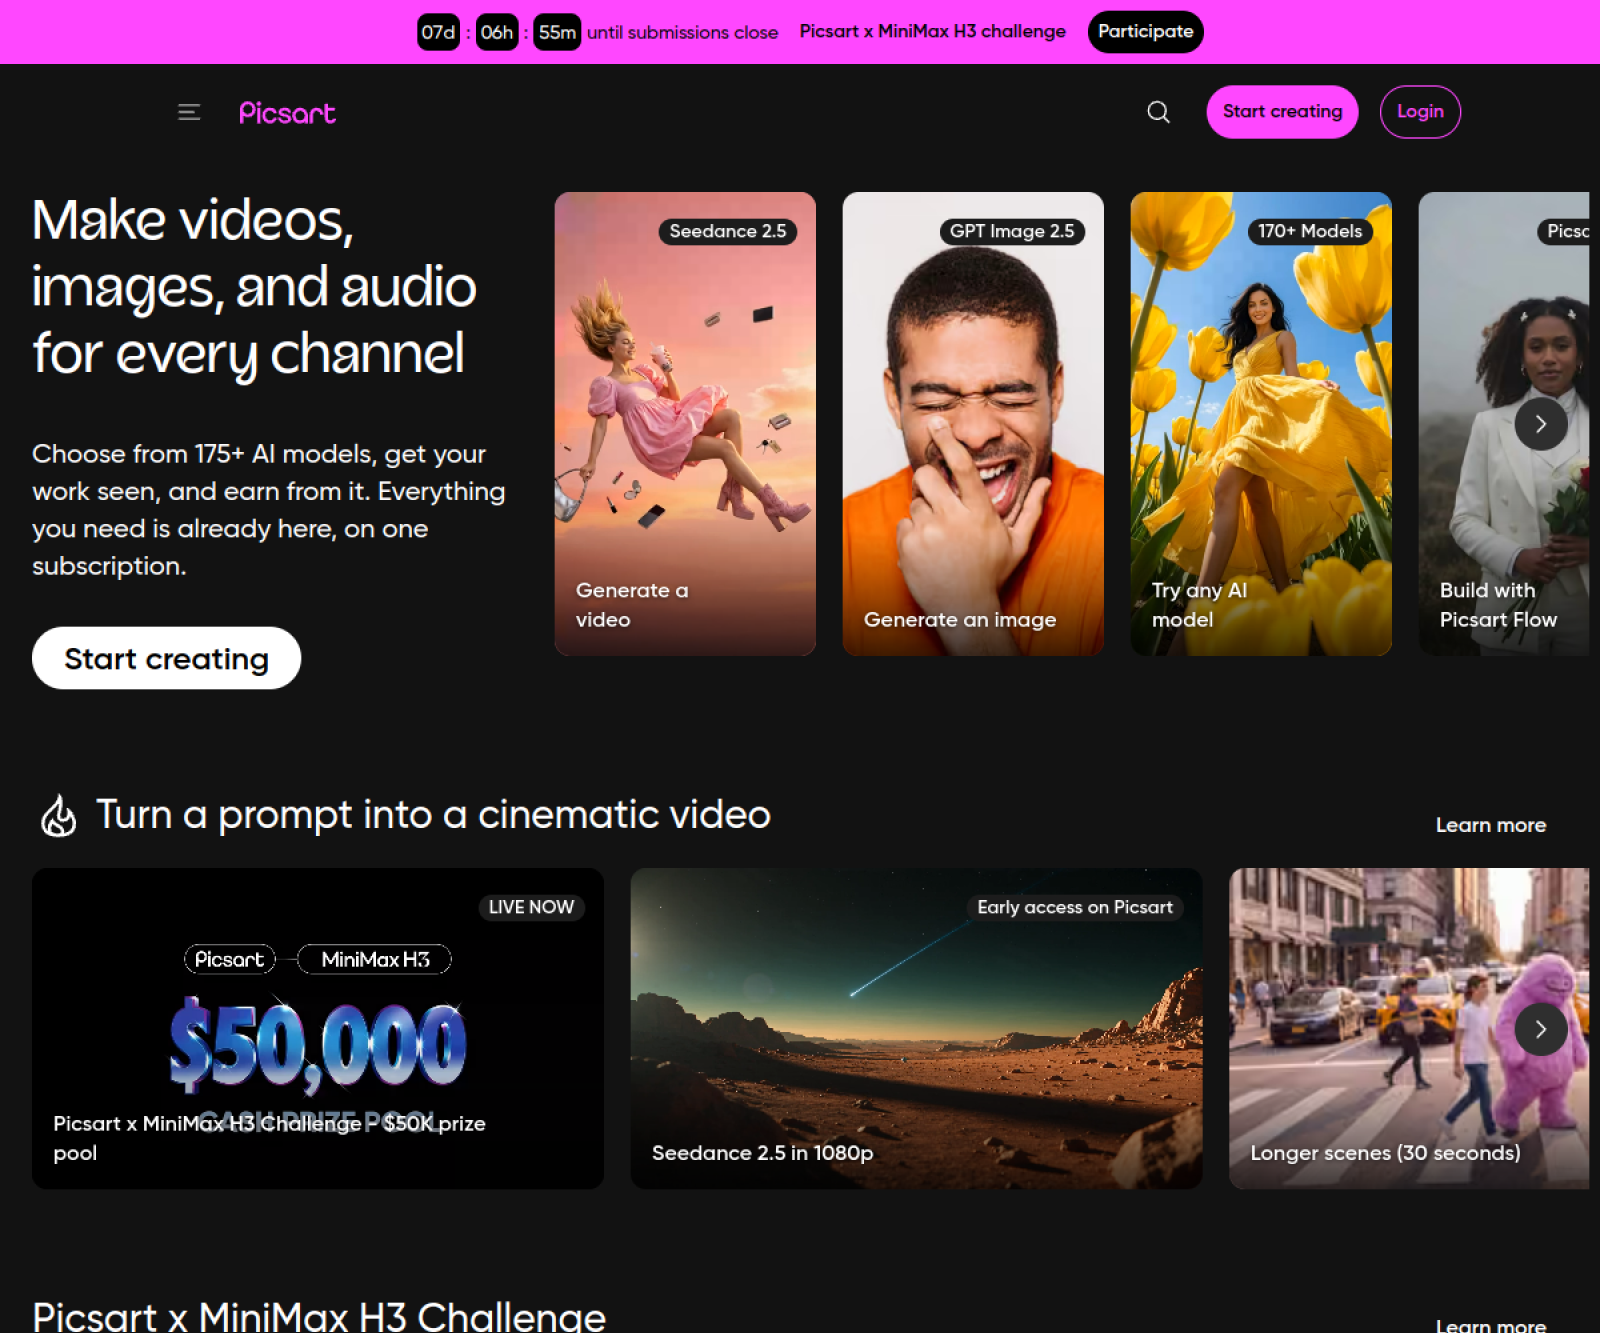
Task: Open the Generate an image card
Action: 973,424
